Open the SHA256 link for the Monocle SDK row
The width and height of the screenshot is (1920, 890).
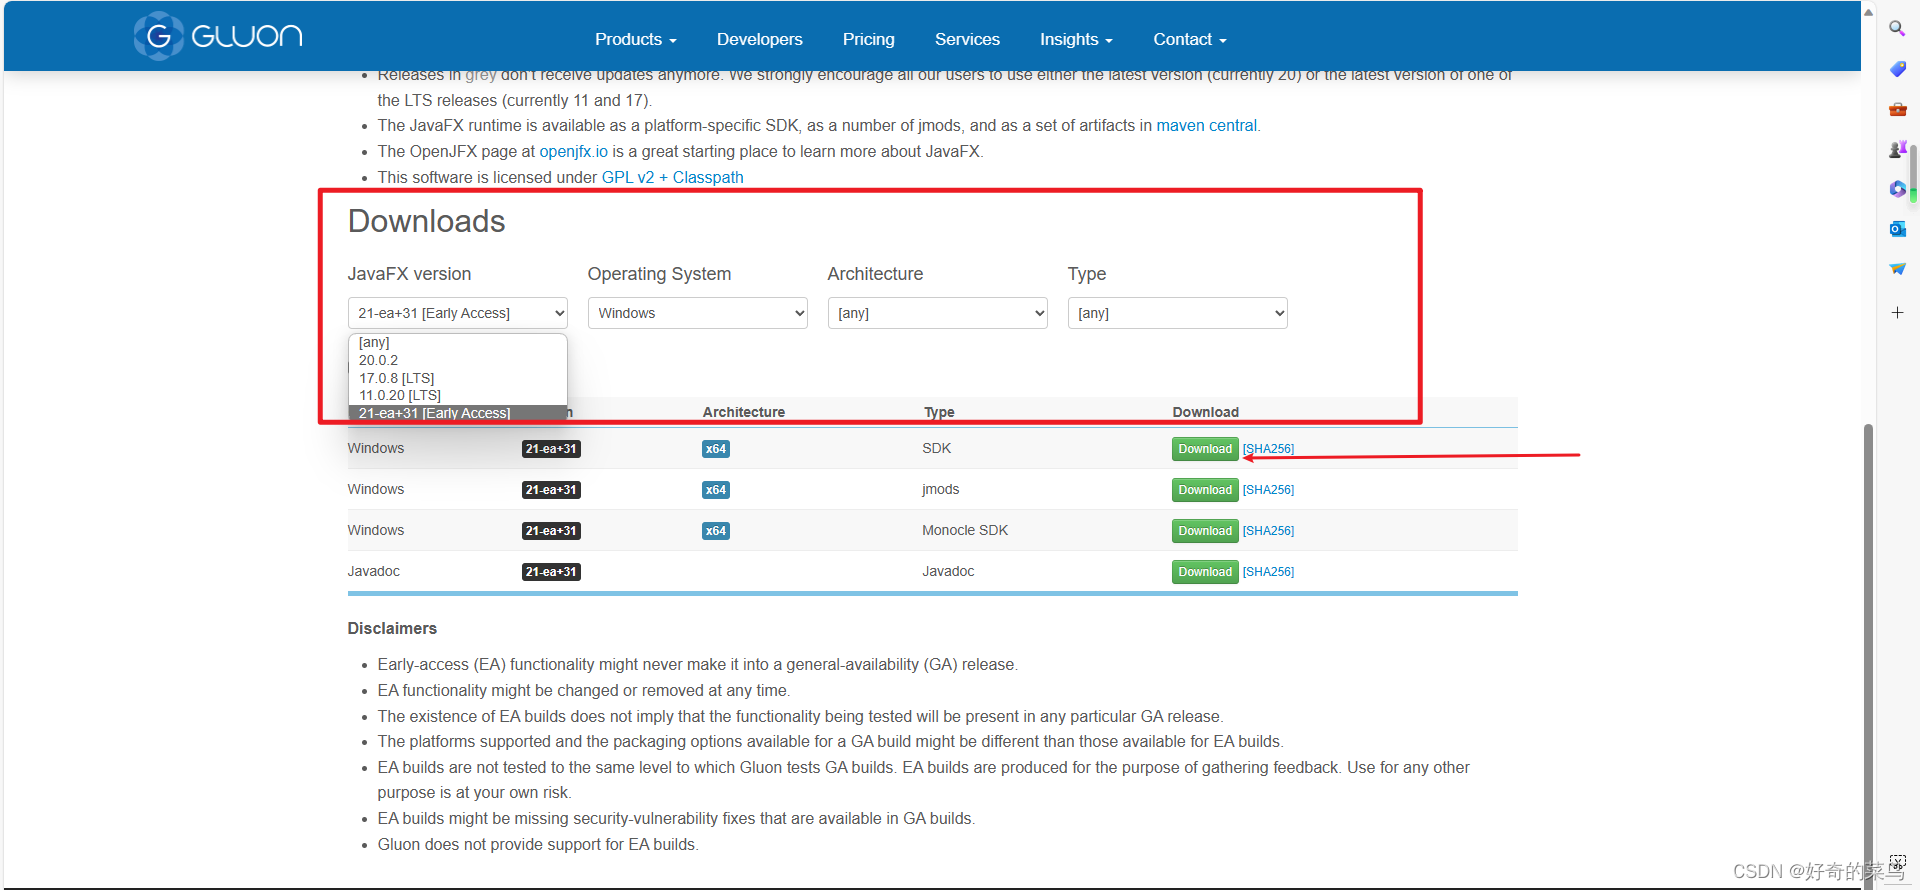point(1268,531)
